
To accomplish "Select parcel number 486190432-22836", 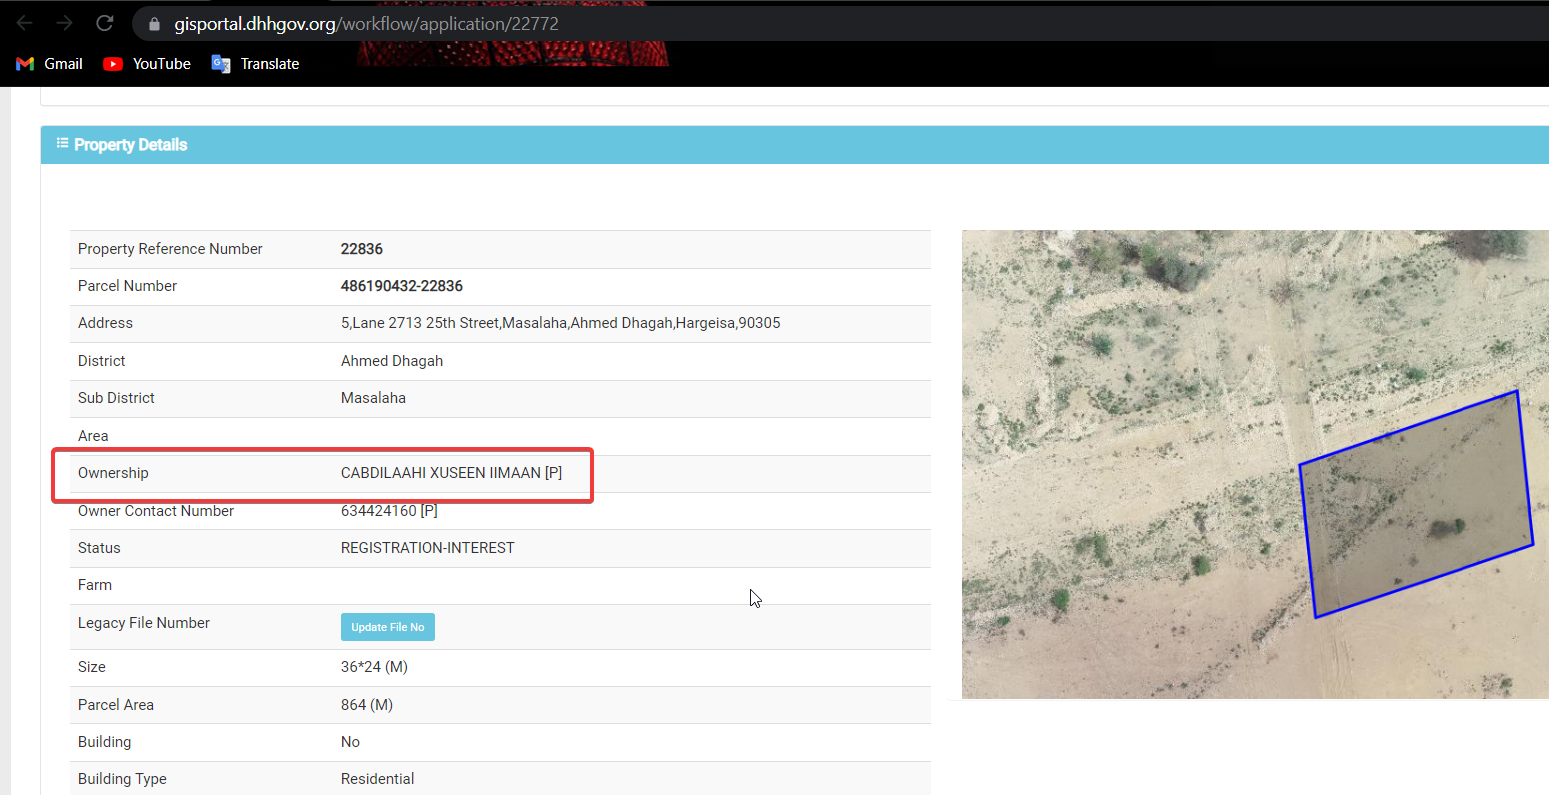I will [402, 286].
